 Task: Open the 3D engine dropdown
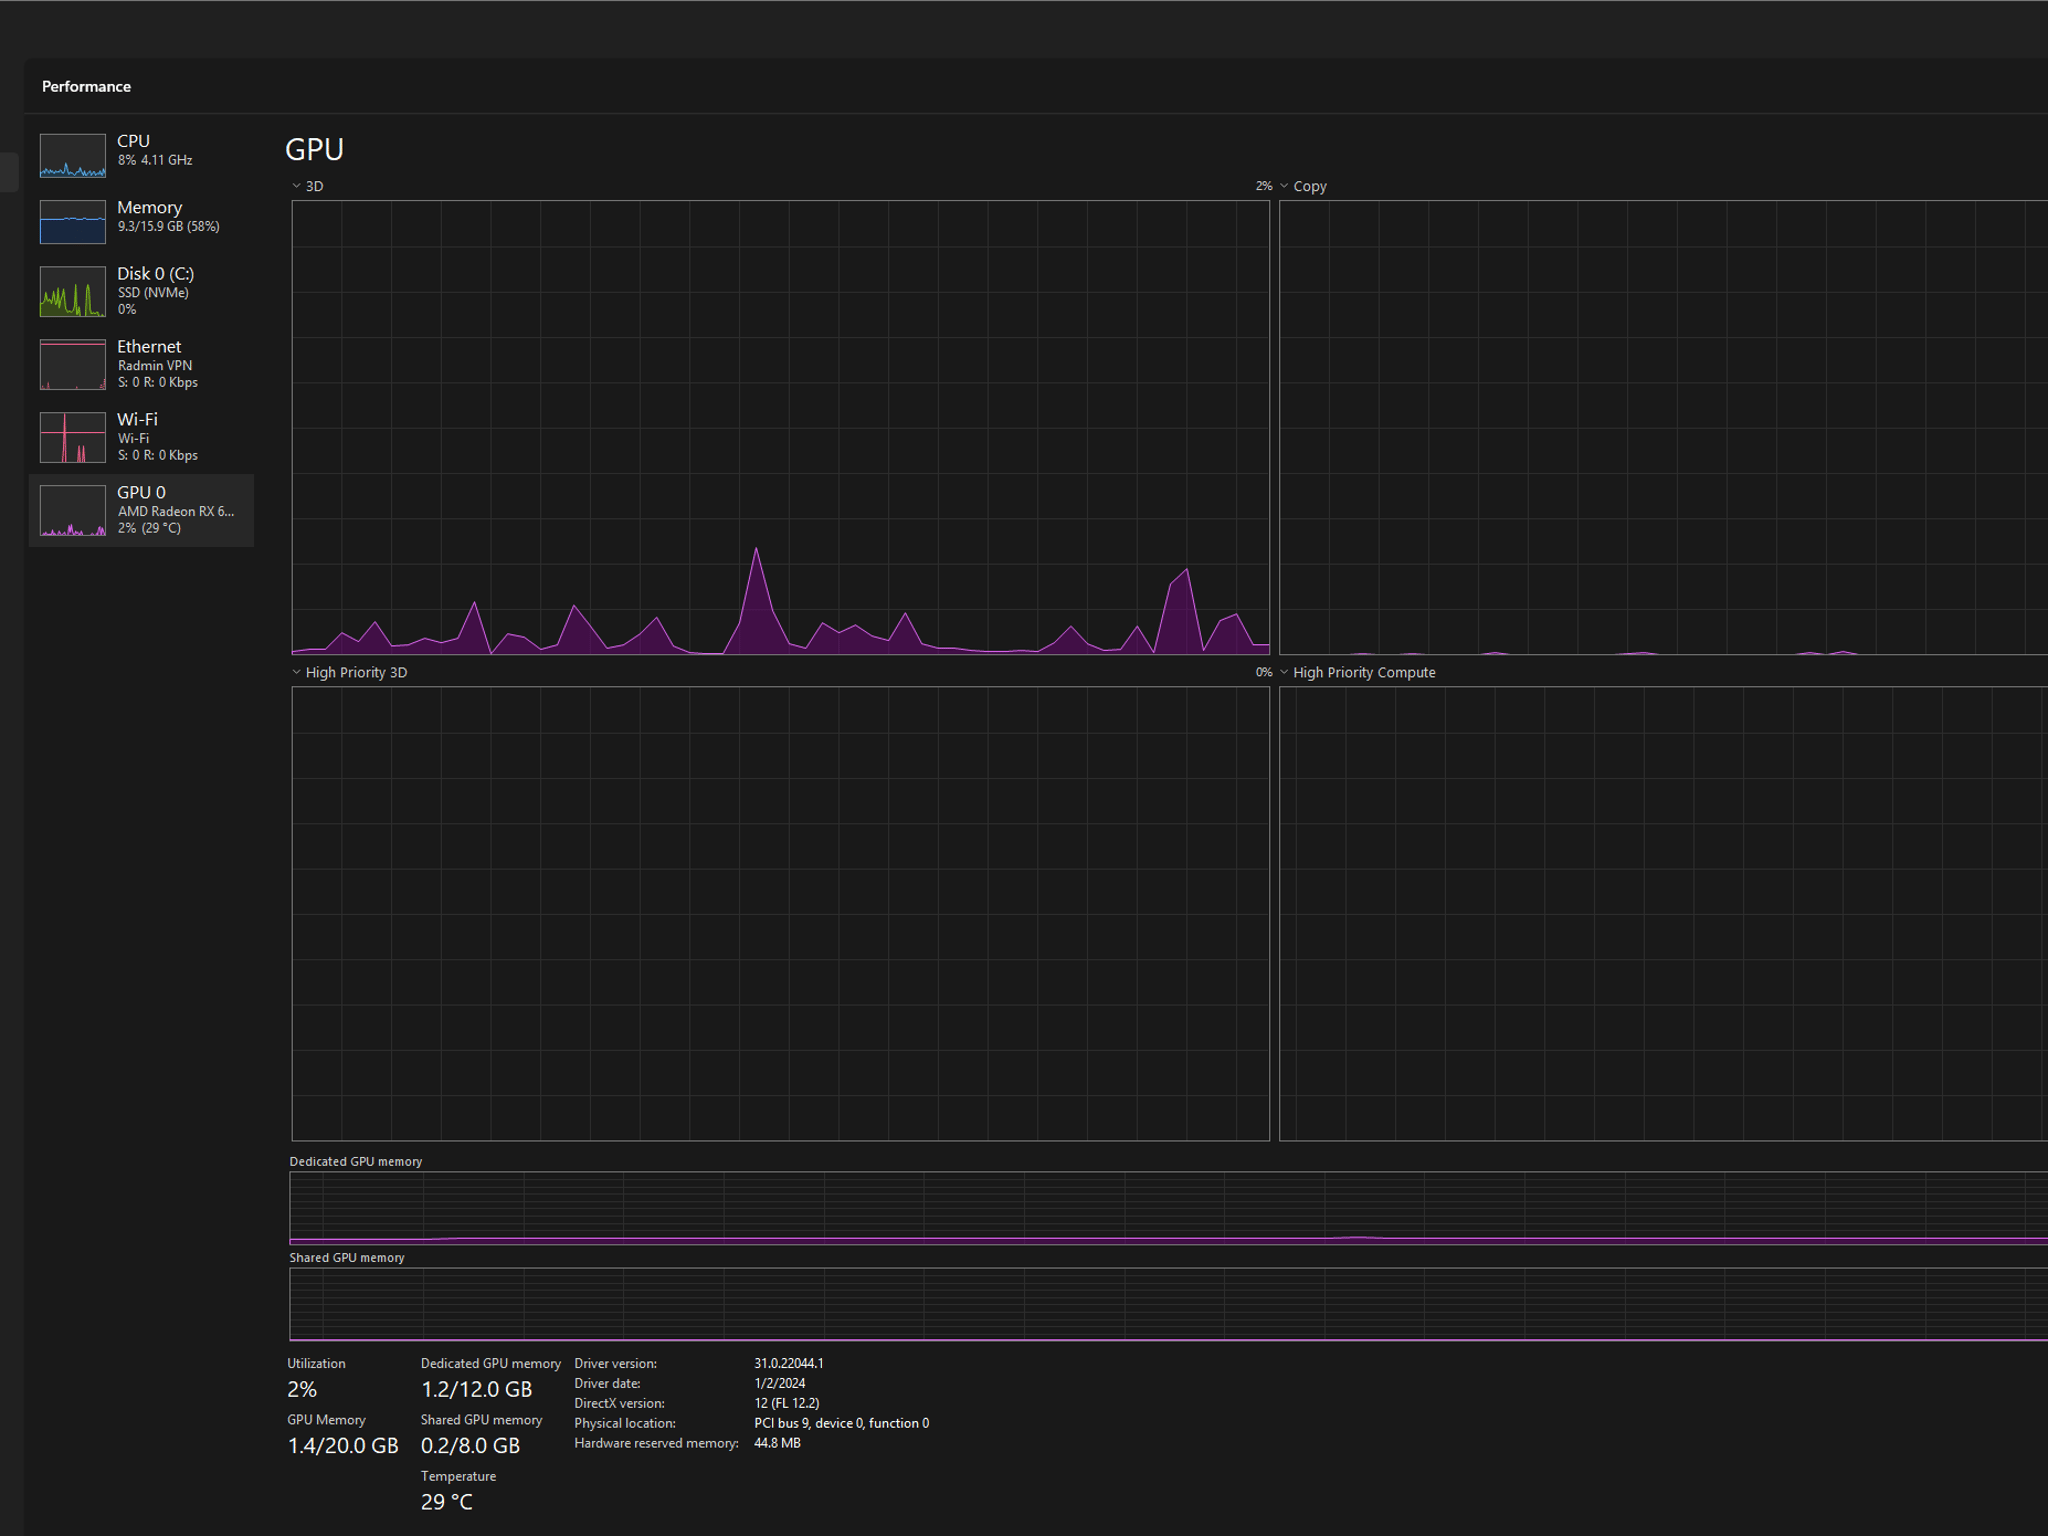coord(308,186)
